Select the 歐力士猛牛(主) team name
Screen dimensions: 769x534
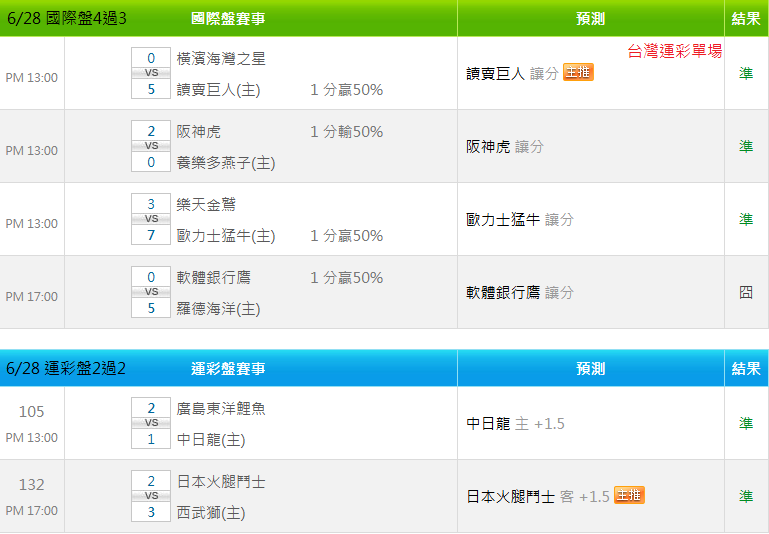[x=226, y=236]
